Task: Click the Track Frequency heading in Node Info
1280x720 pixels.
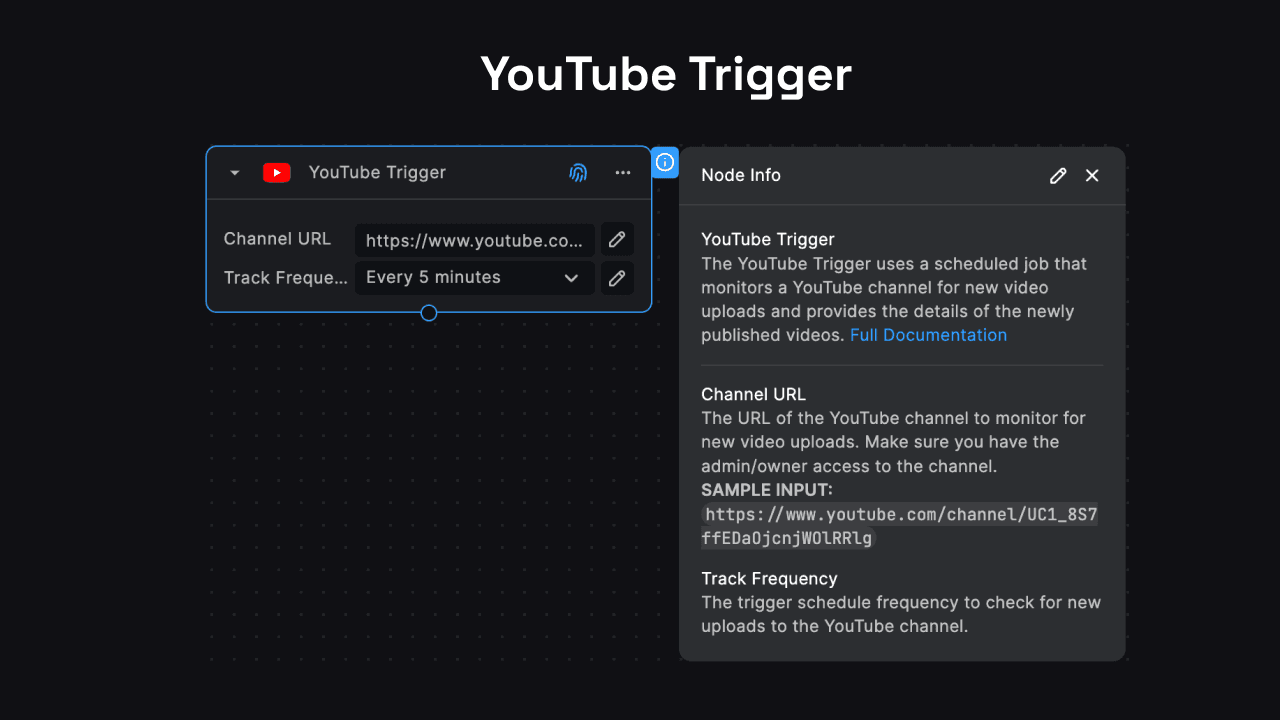Action: (x=769, y=578)
